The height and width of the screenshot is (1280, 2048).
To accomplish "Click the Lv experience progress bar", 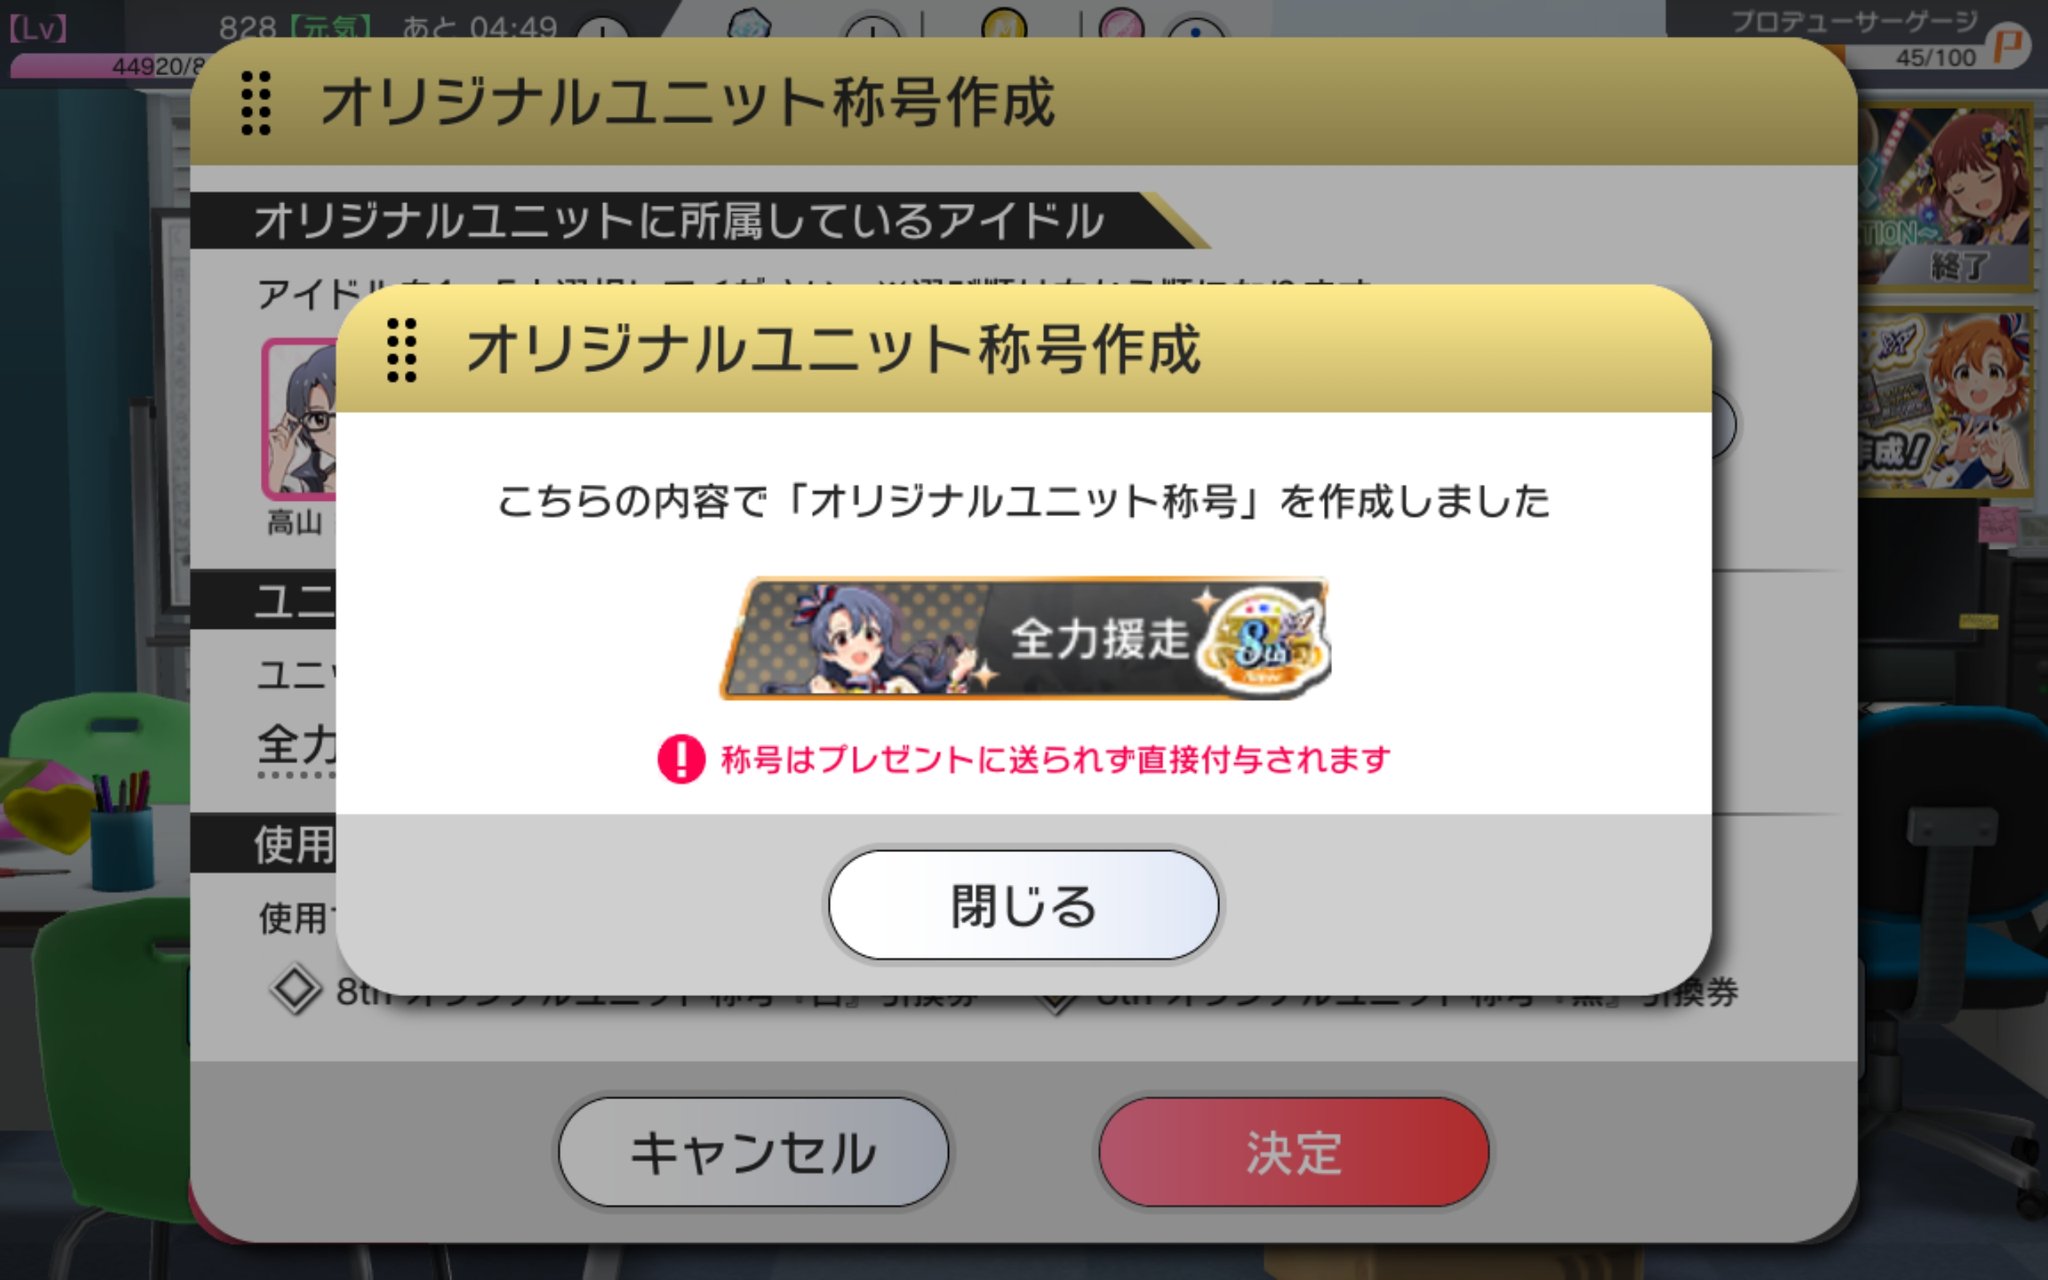I will coord(105,66).
